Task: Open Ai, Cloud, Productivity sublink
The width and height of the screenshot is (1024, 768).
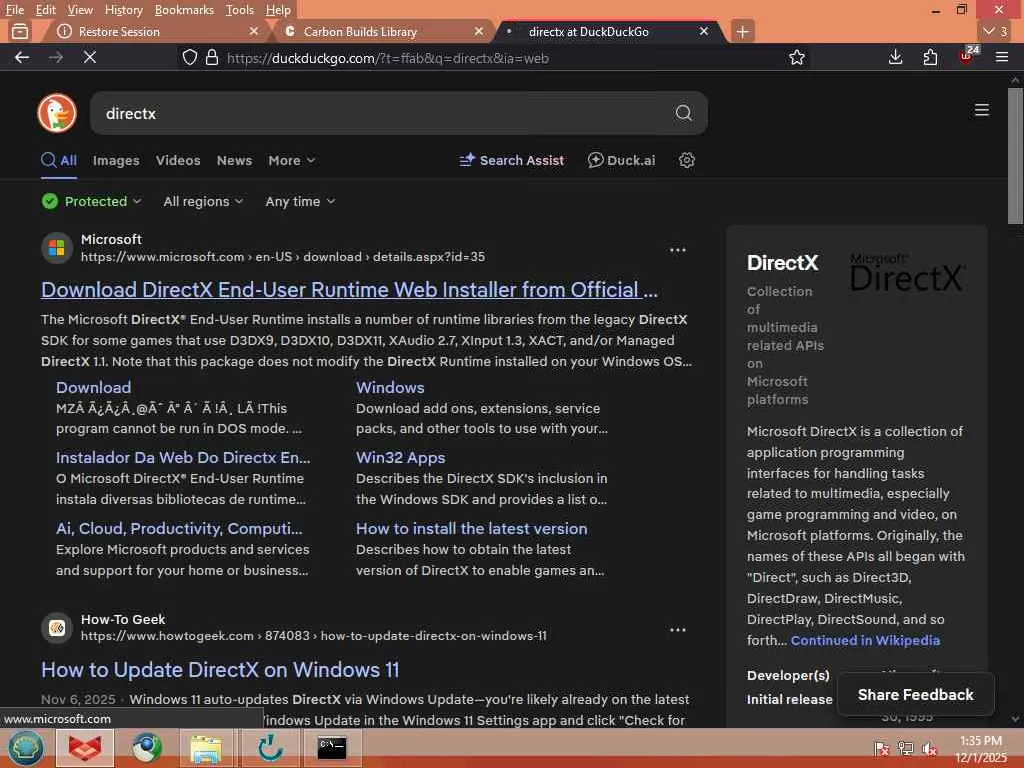Action: click(179, 528)
